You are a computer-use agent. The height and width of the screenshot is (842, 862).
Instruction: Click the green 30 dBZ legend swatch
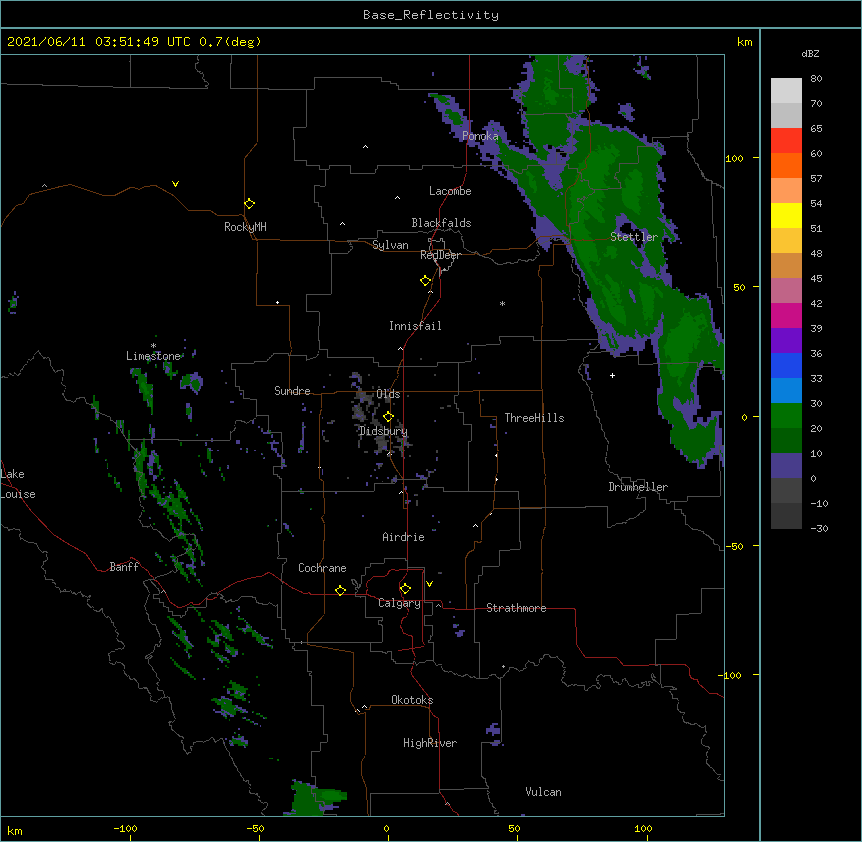pos(786,416)
